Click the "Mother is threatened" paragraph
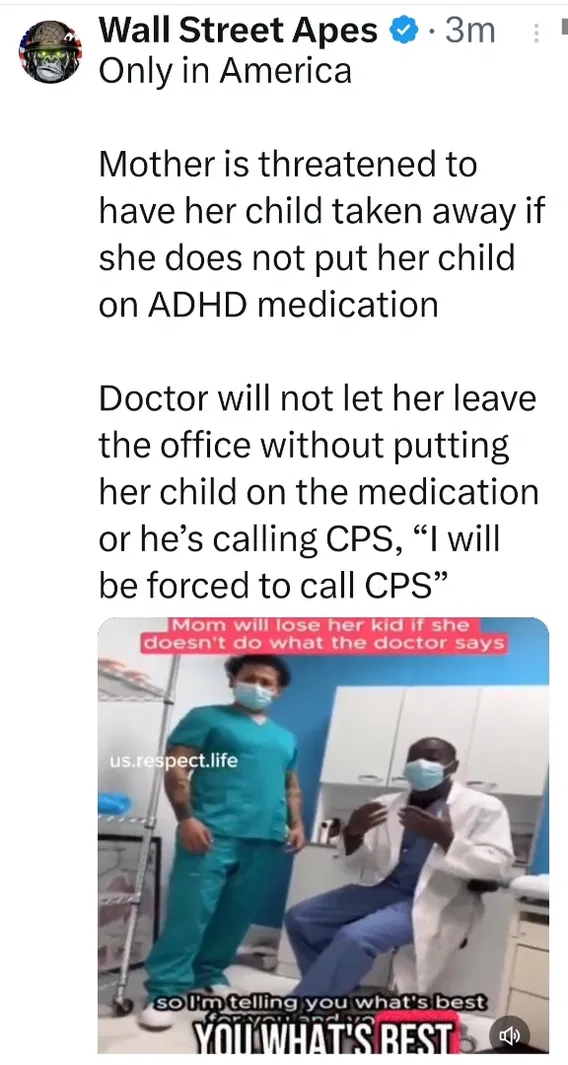568x1065 pixels. pos(321,234)
